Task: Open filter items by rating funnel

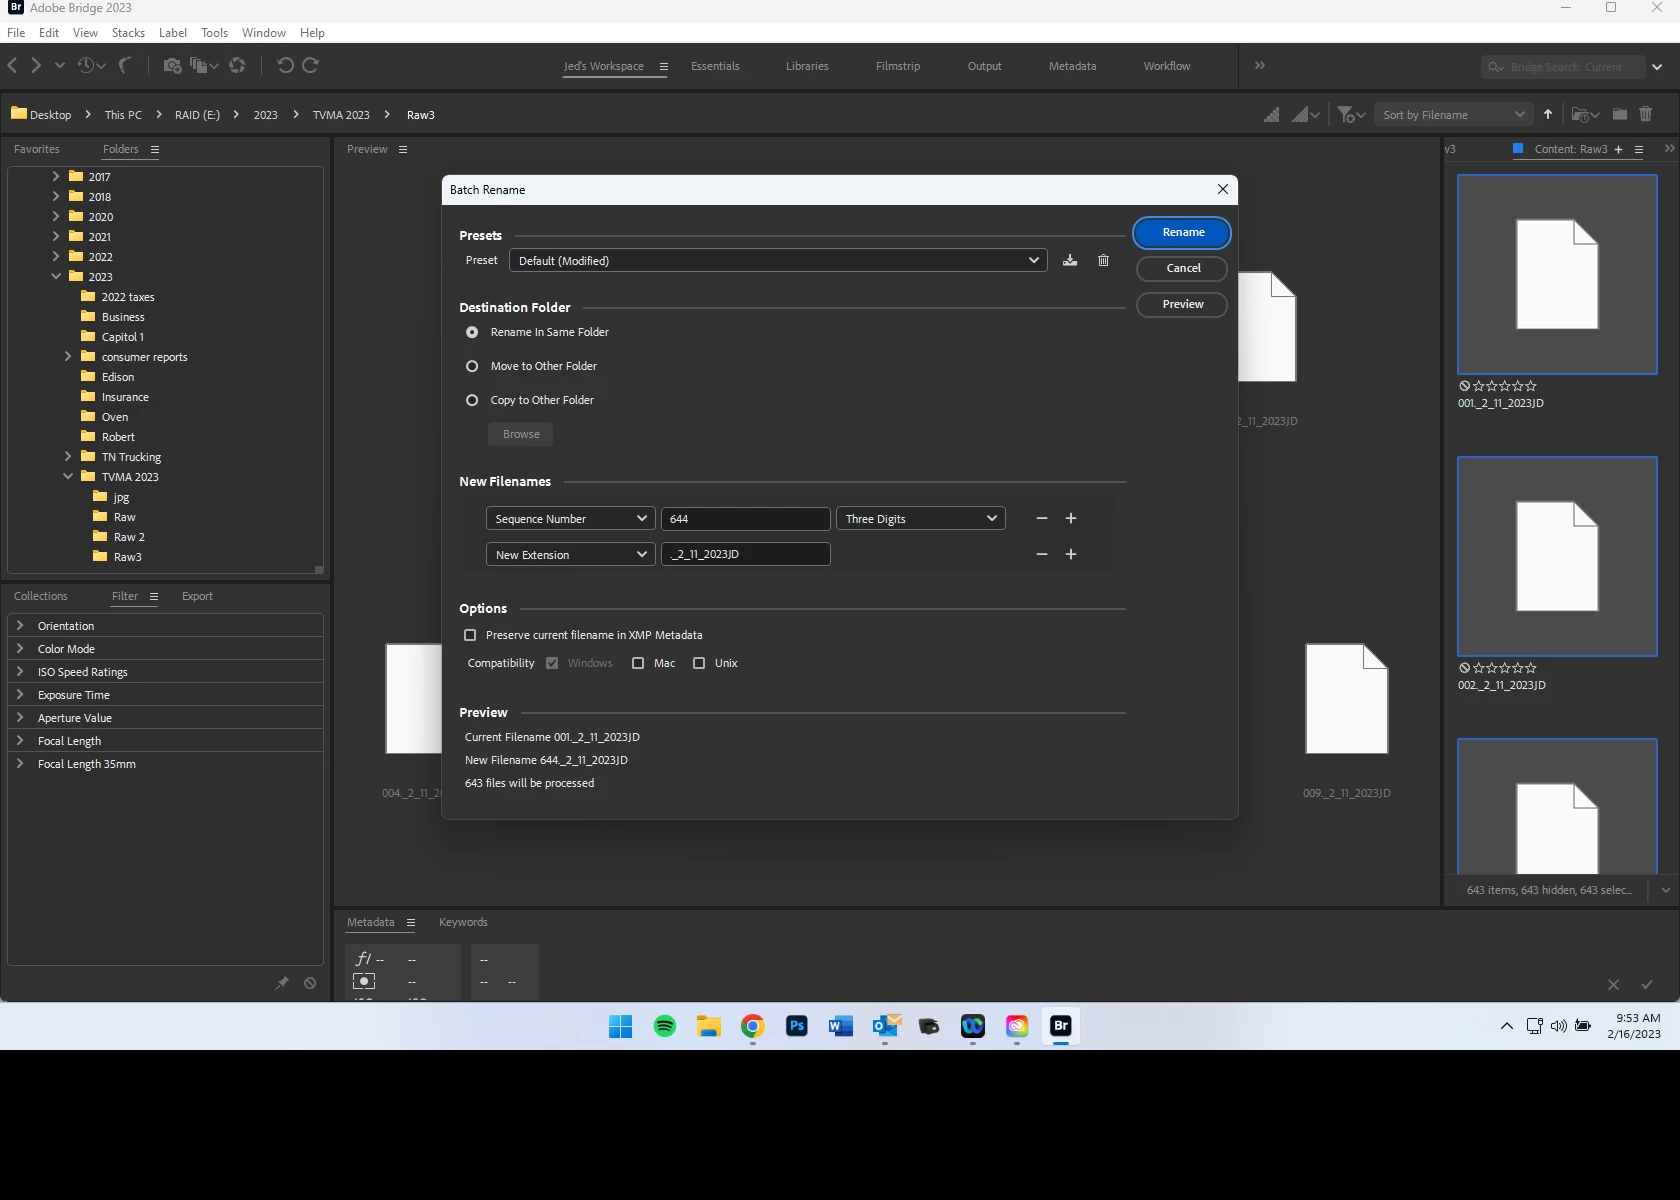Action: (1351, 115)
